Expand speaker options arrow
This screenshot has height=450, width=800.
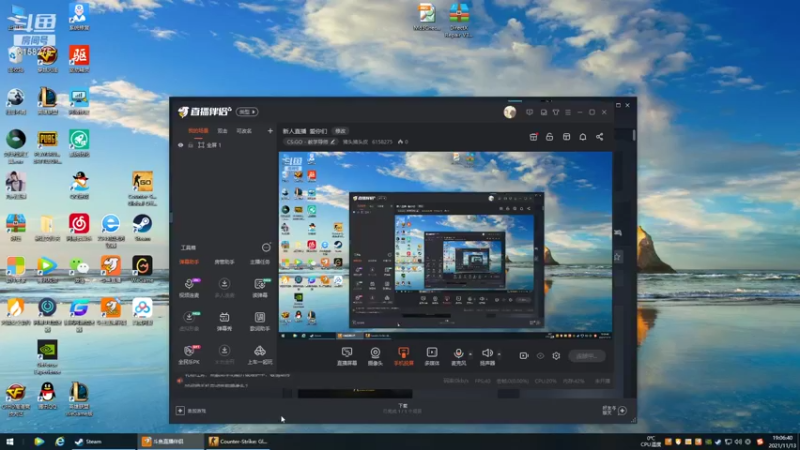point(499,354)
